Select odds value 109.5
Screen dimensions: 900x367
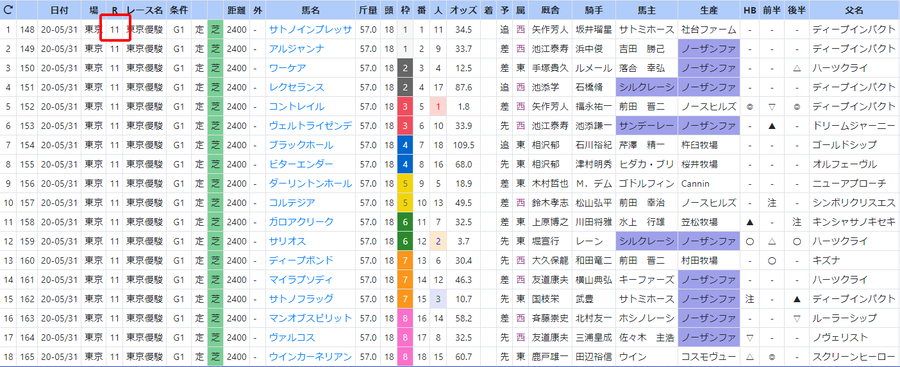(x=464, y=145)
